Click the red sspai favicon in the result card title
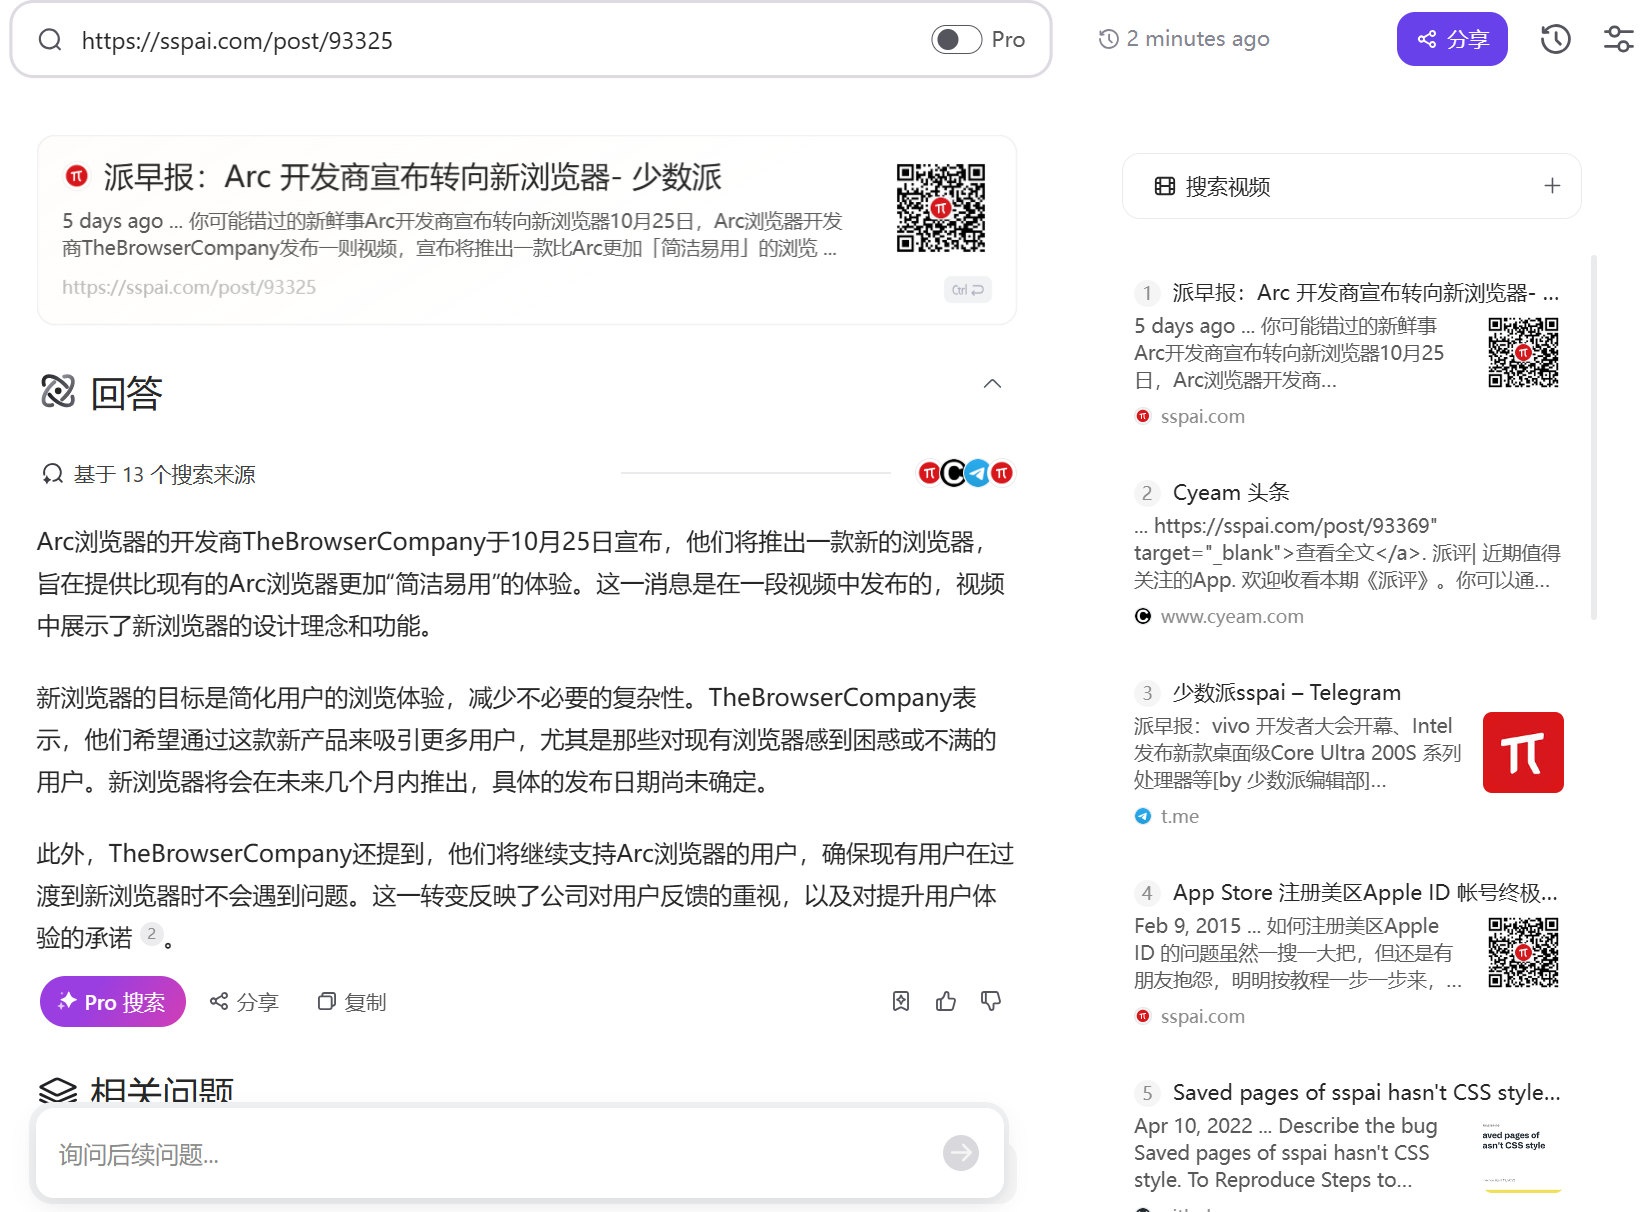1641x1212 pixels. coord(77,176)
